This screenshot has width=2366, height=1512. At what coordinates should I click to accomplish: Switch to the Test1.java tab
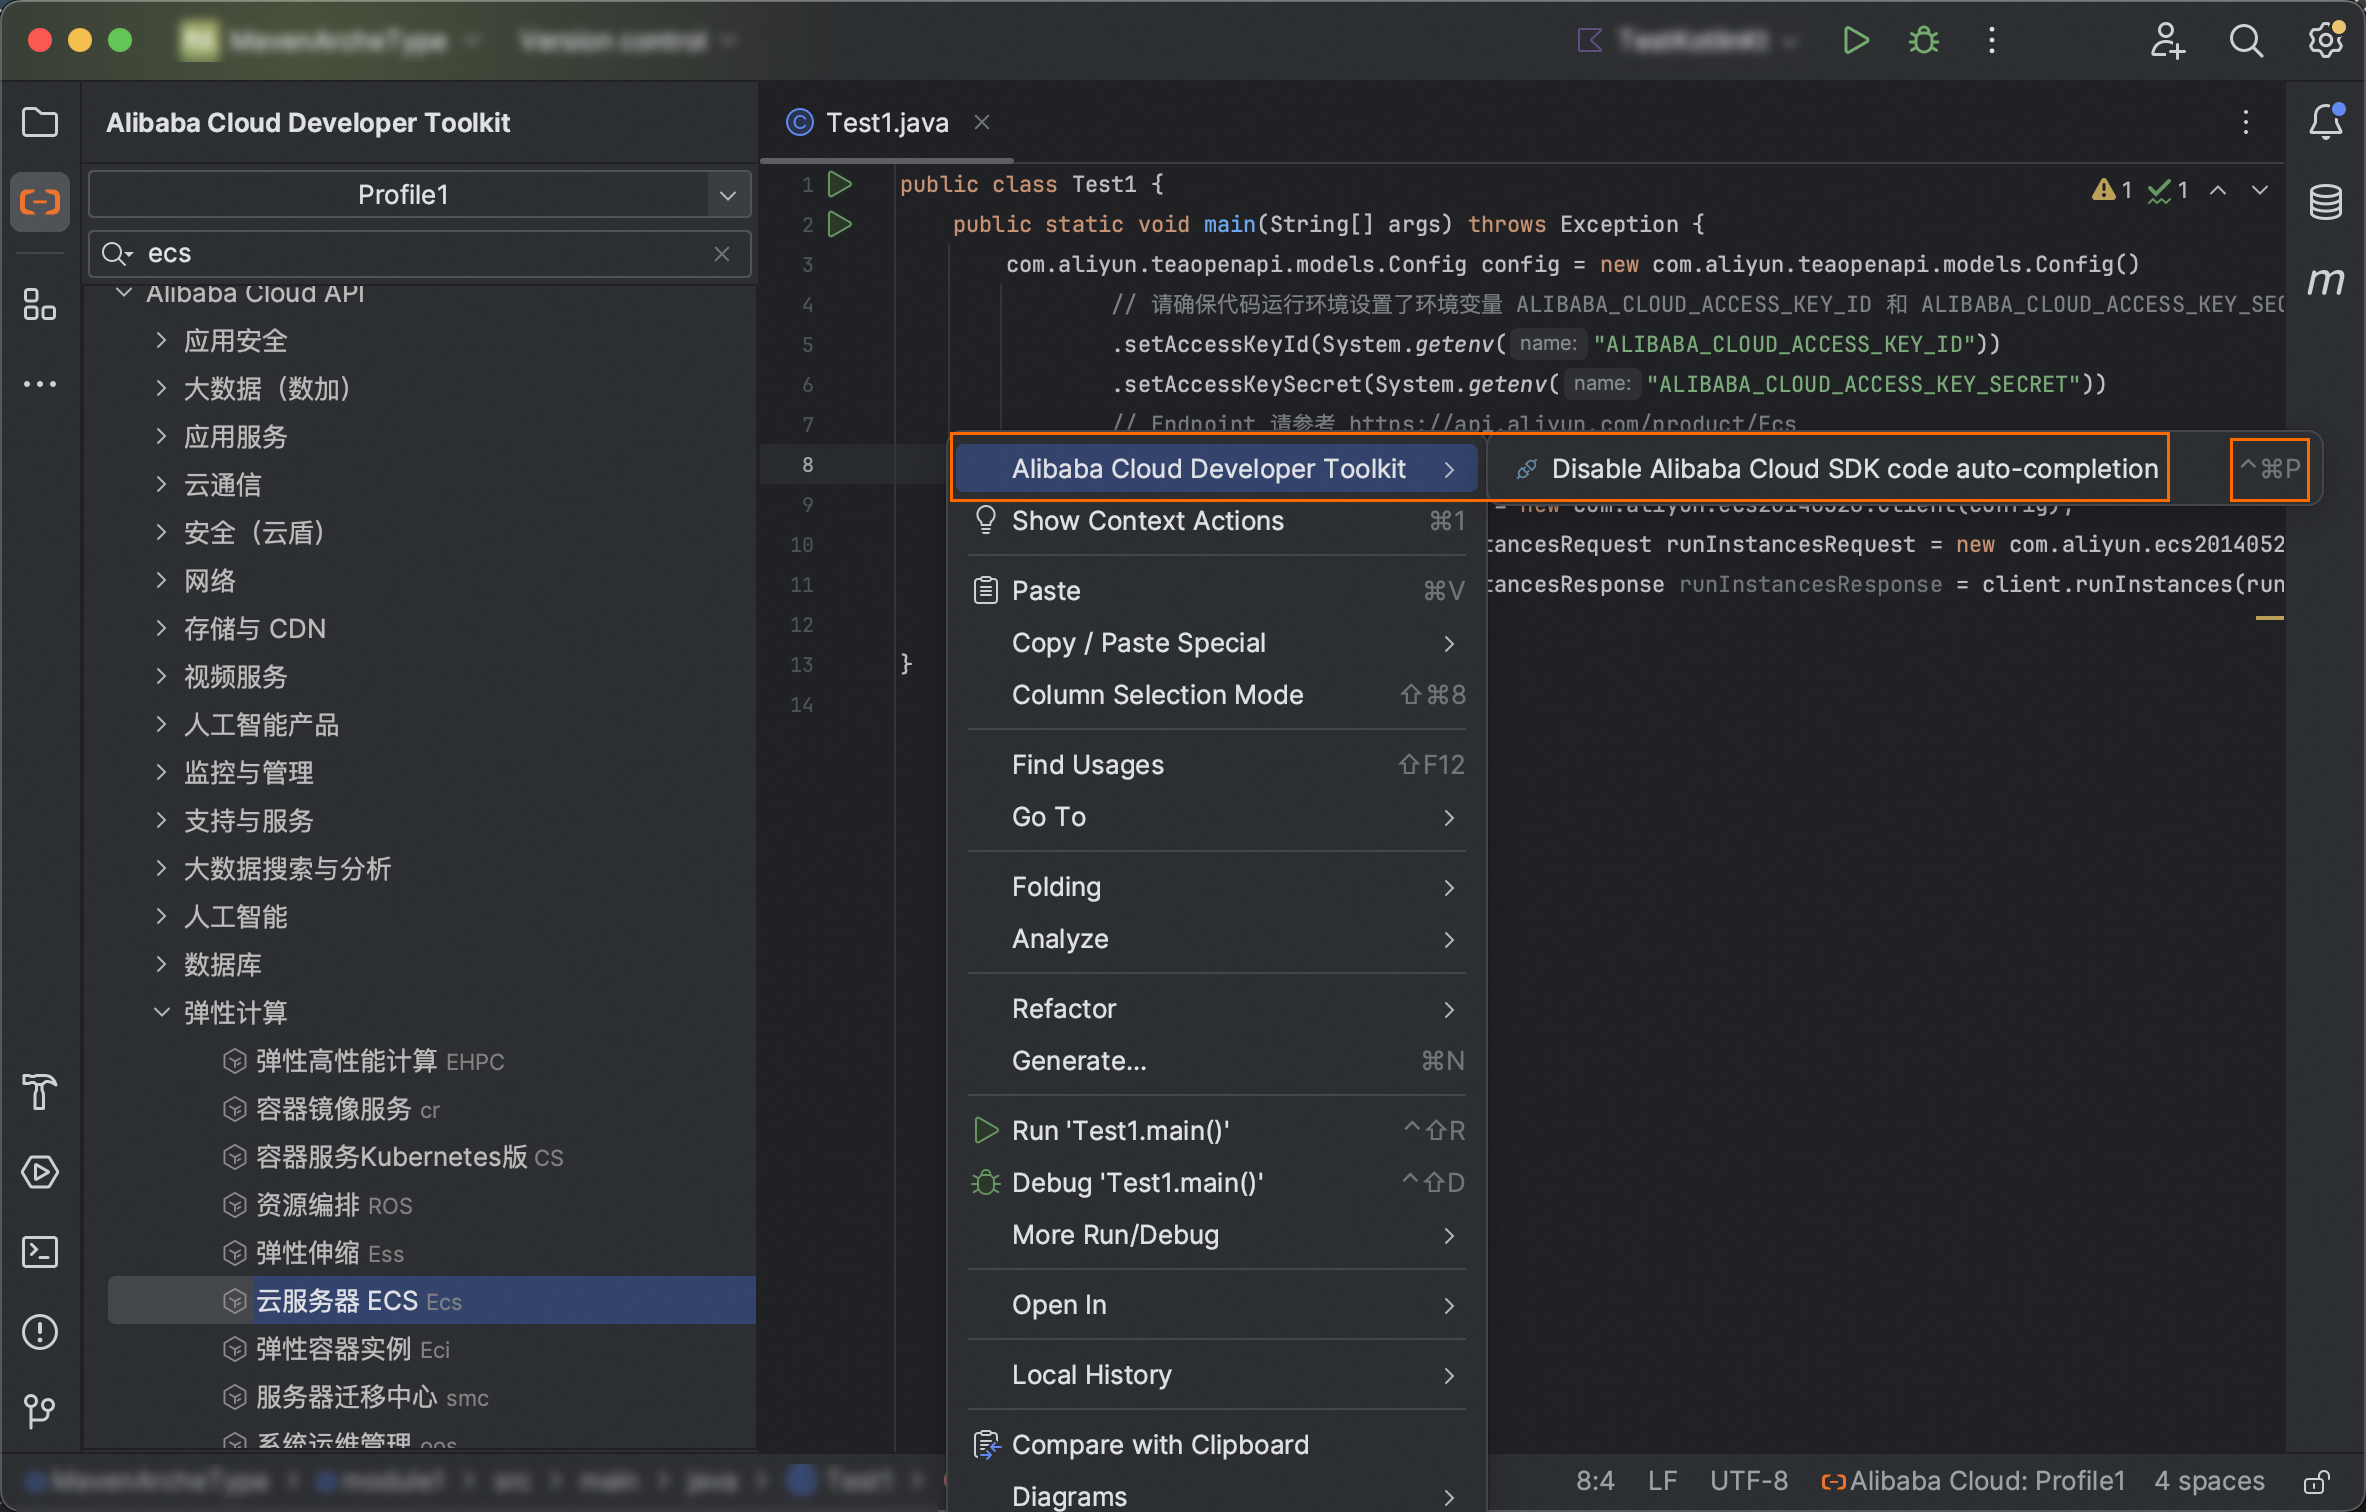click(886, 123)
